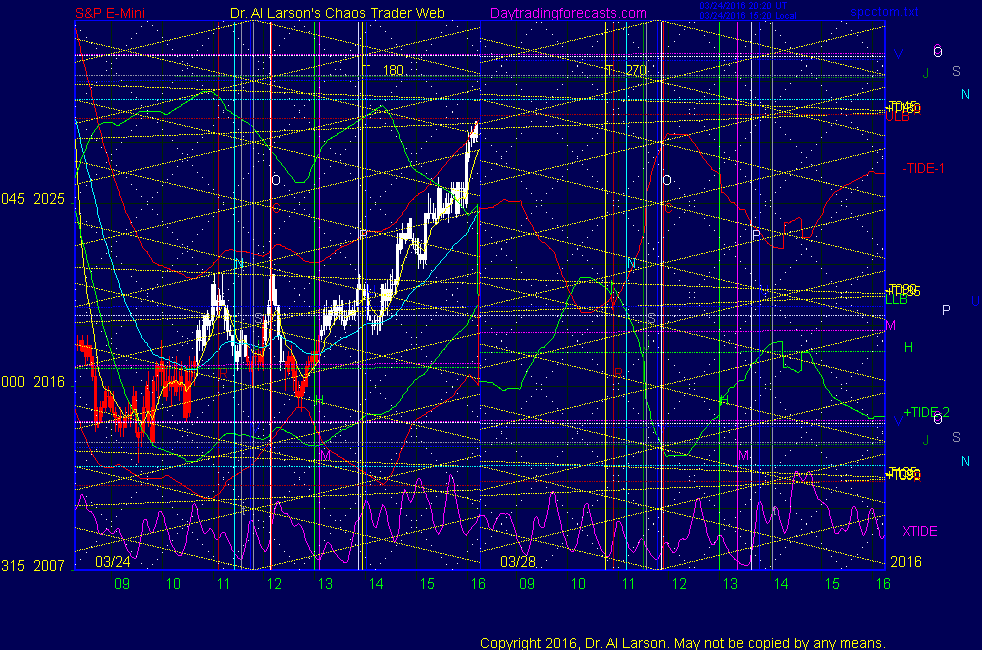Viewport: 982px width, 650px height.
Task: Click the "T" marker beside the 270 label
Action: (609, 70)
